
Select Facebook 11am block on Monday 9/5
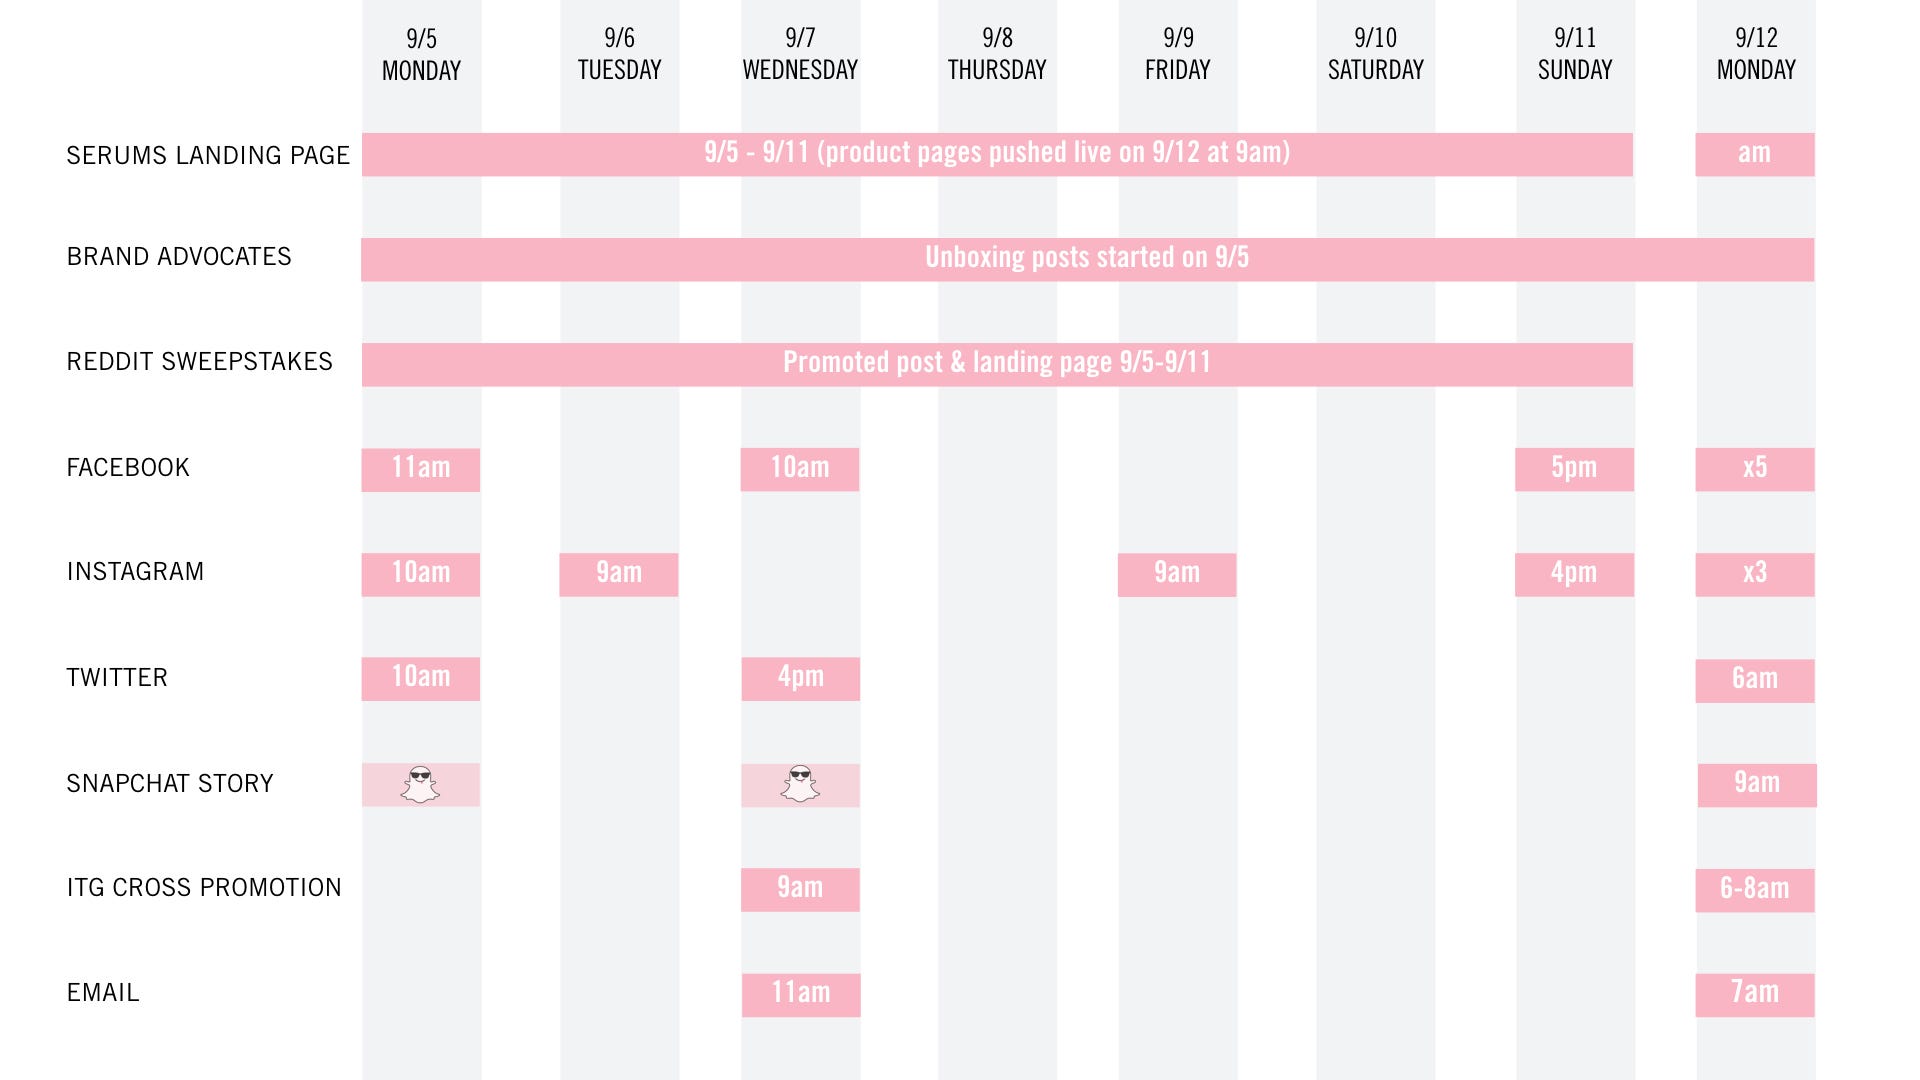coord(420,469)
